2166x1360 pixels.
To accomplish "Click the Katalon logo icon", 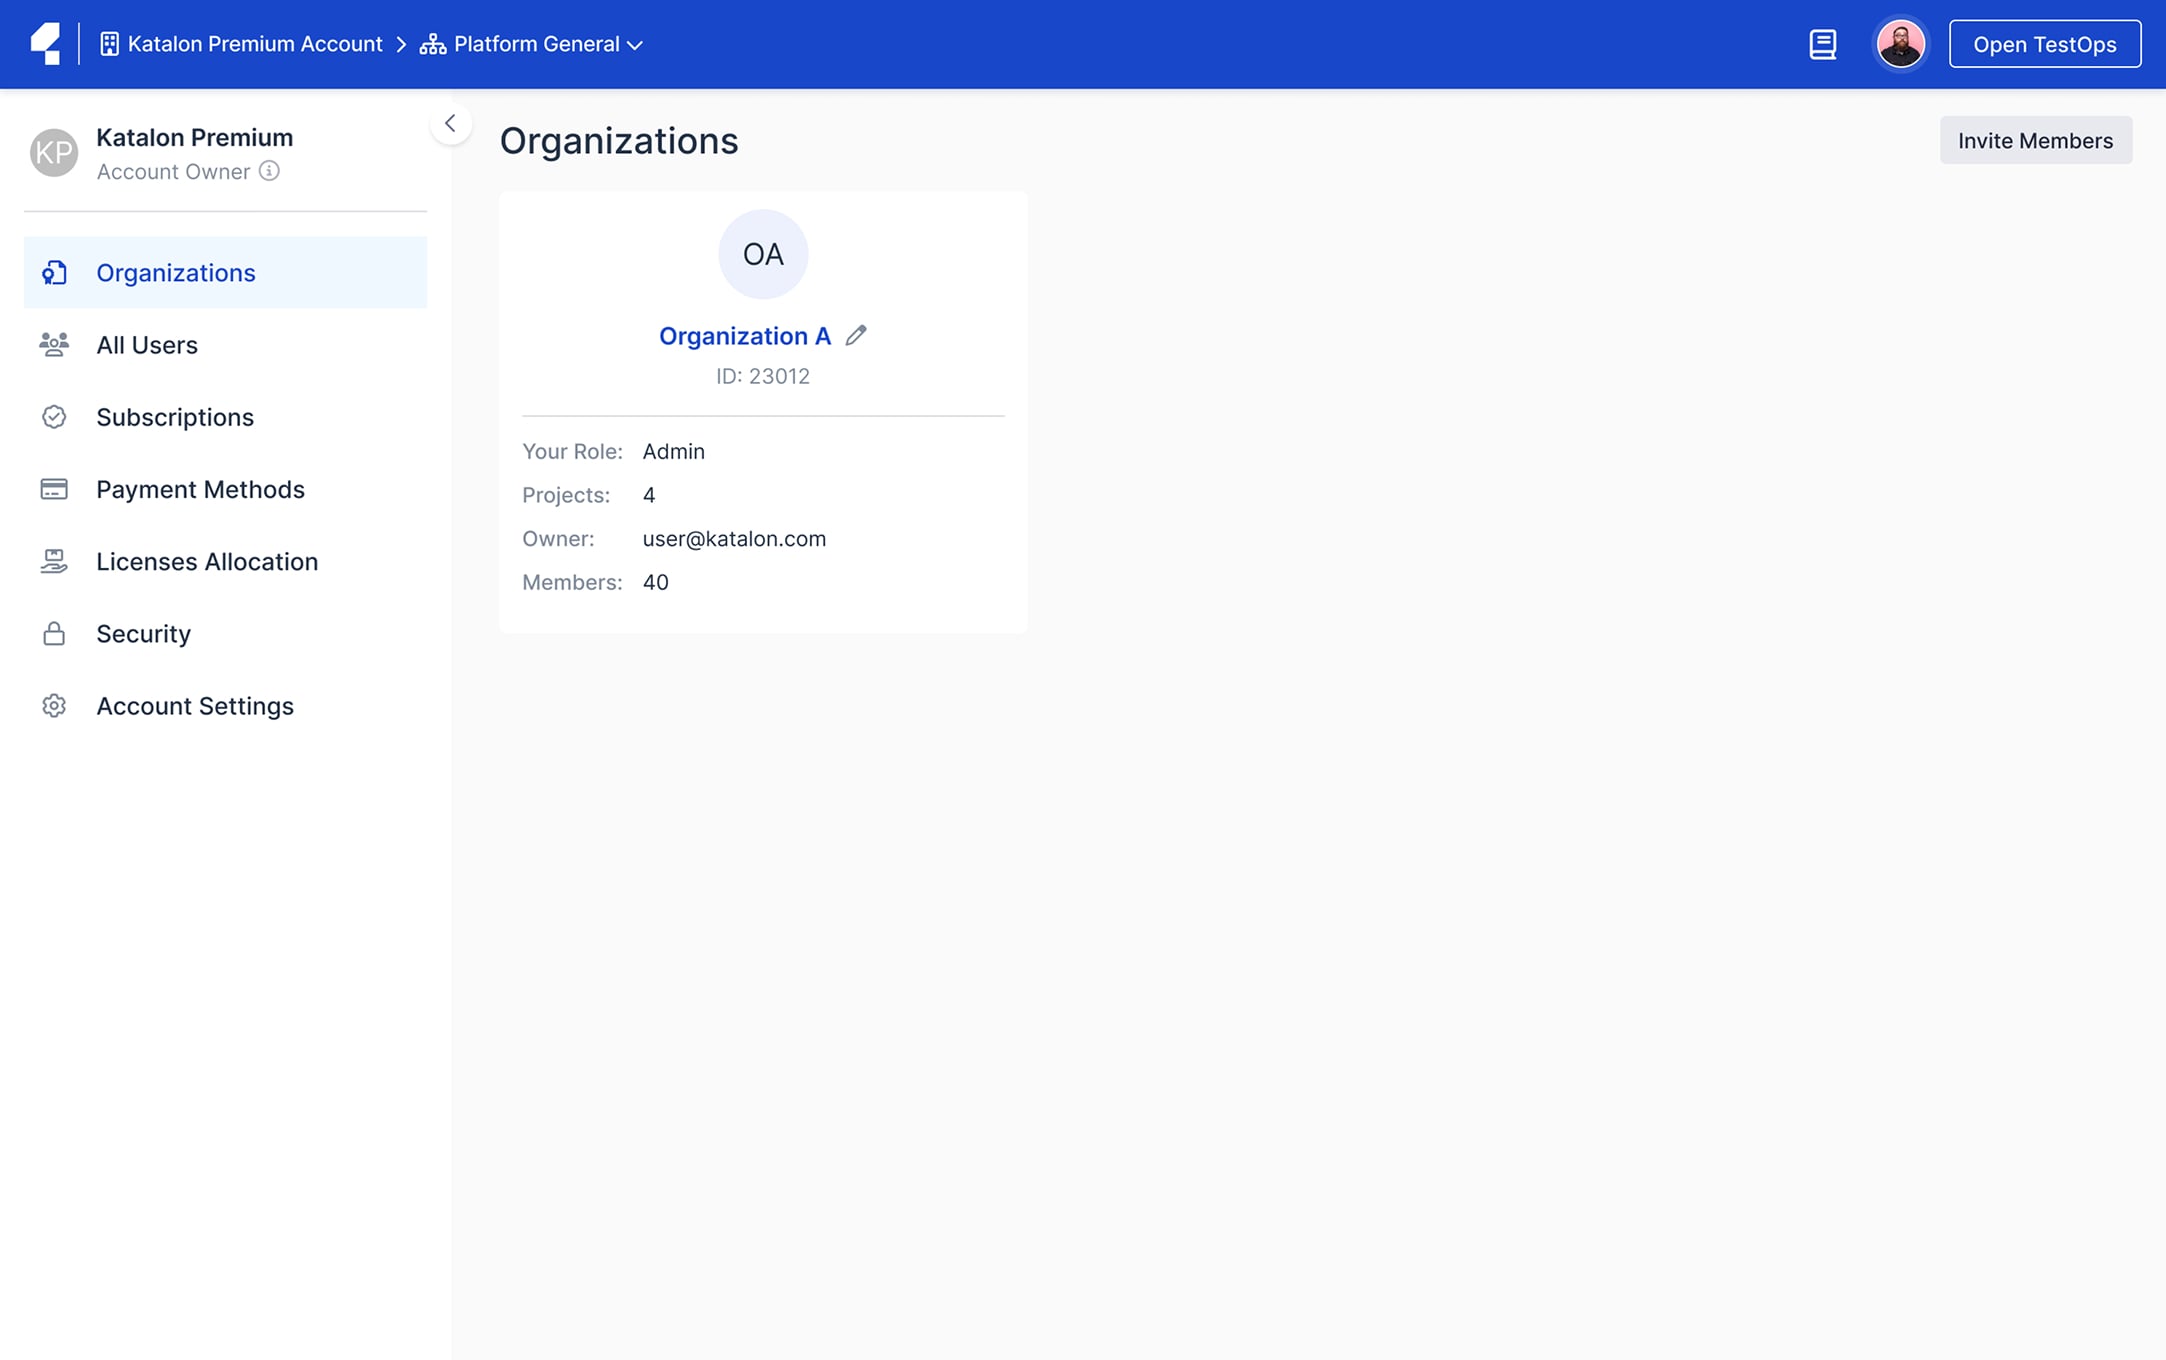I will tap(46, 44).
